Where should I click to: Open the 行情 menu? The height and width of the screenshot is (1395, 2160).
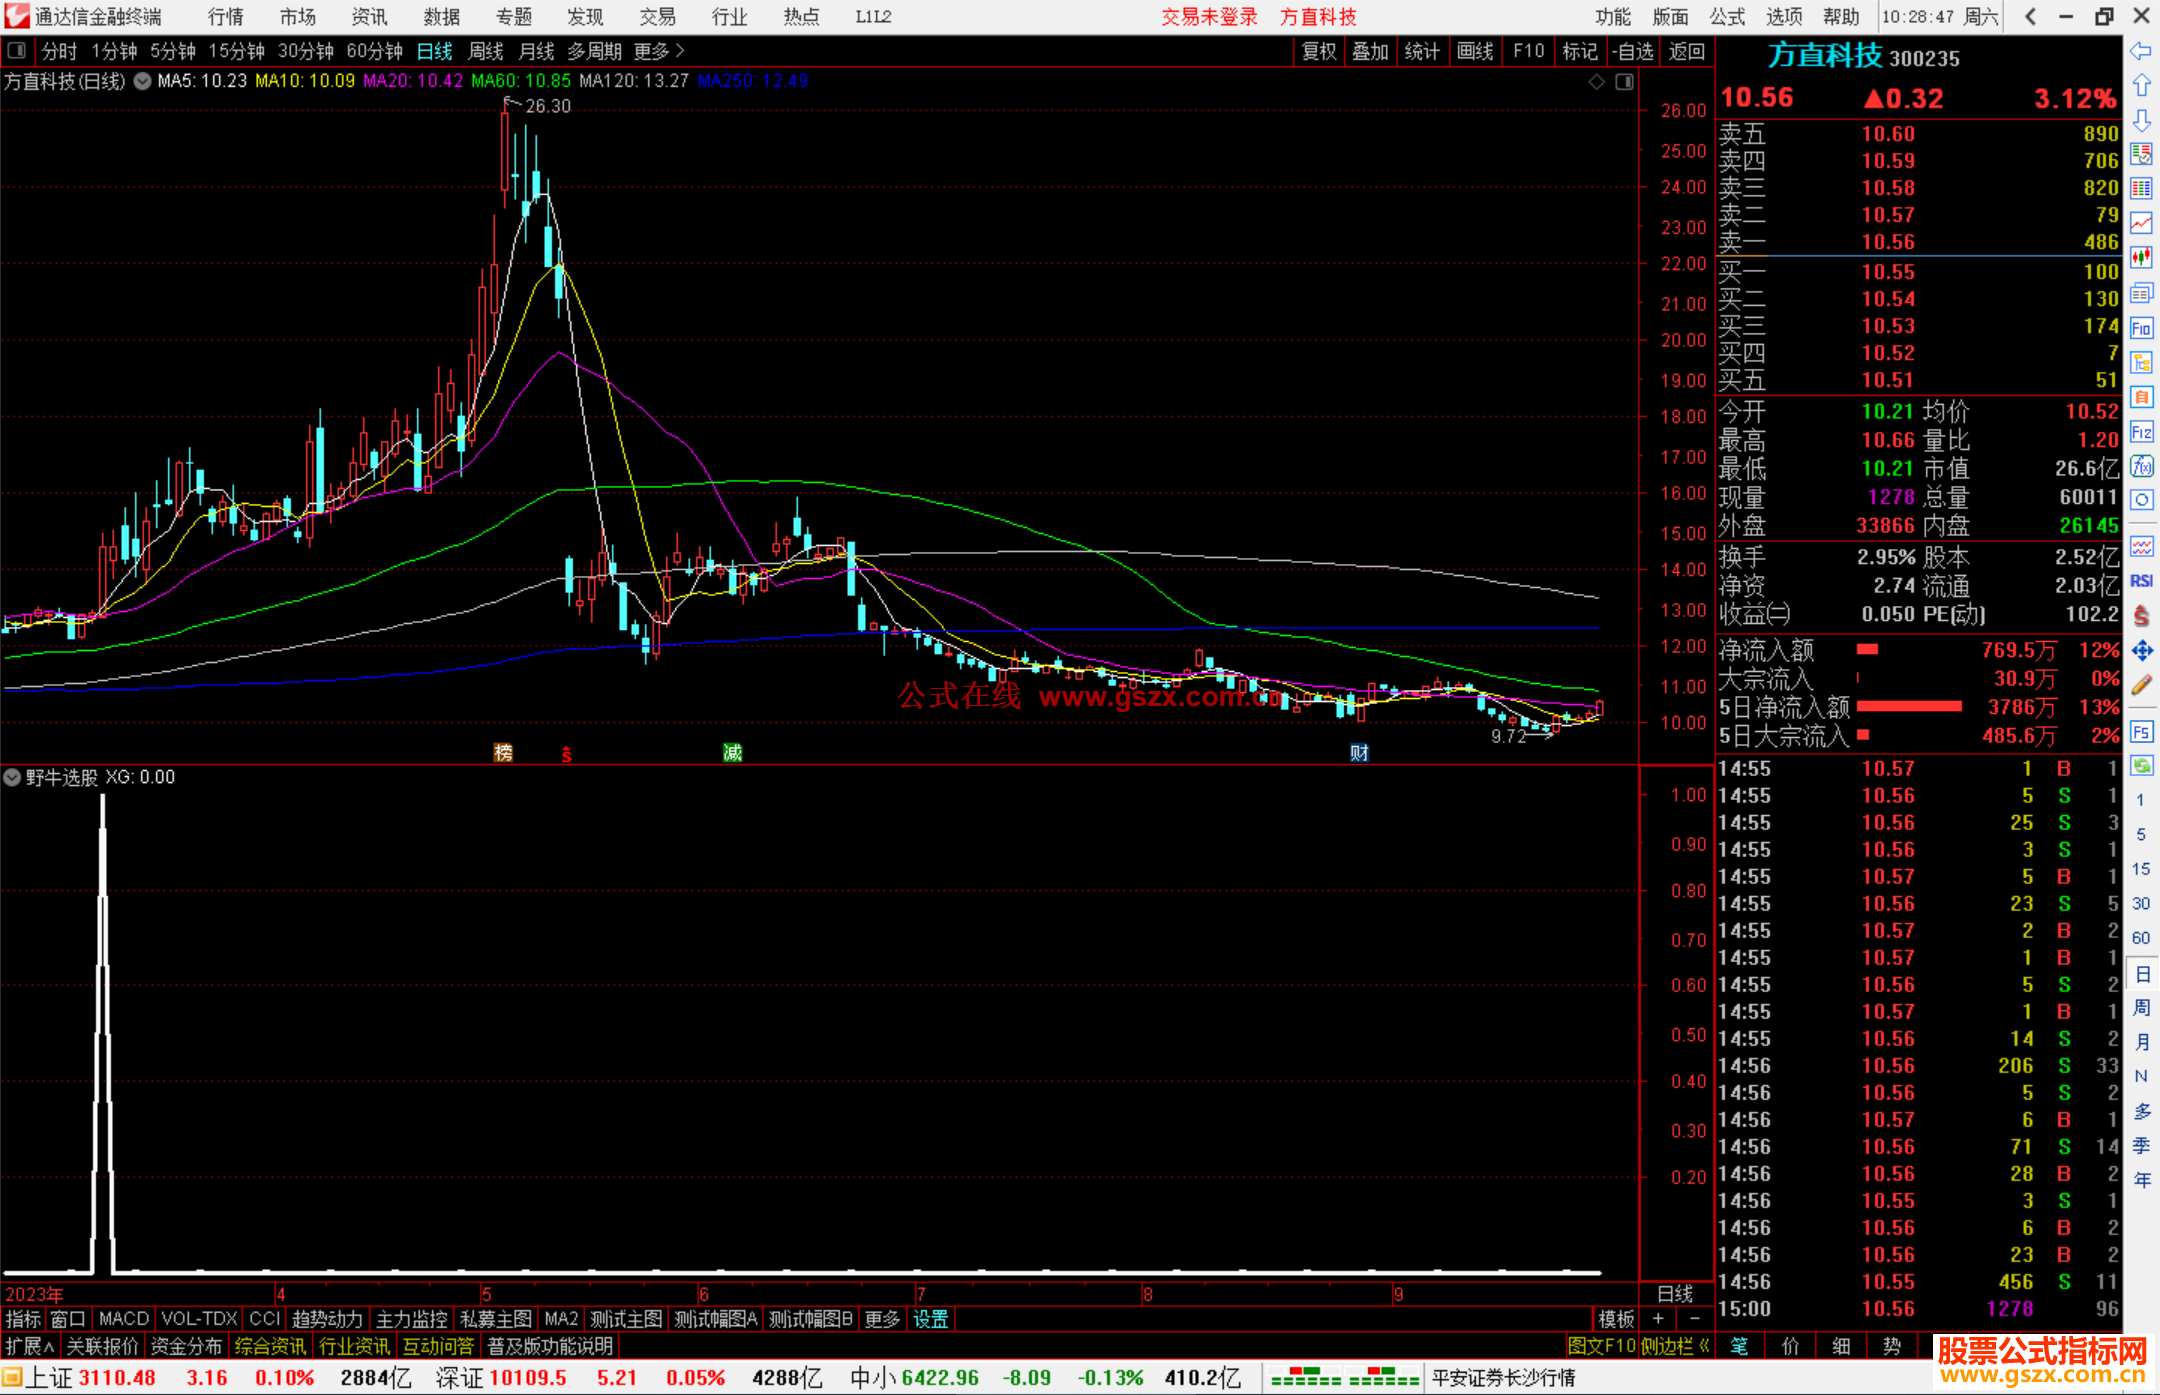pyautogui.click(x=226, y=17)
